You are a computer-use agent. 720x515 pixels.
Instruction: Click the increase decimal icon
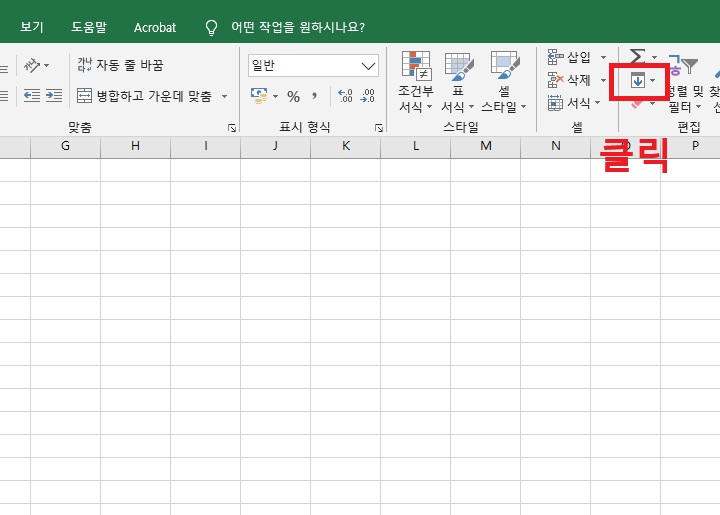point(345,95)
